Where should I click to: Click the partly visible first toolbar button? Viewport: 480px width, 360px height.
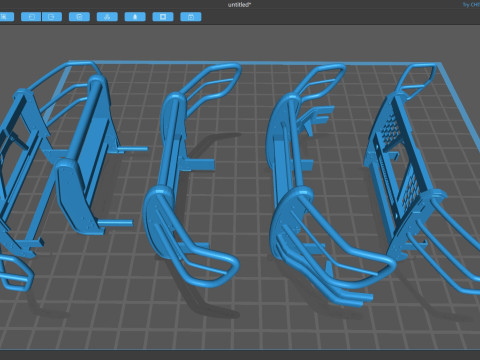coord(7,17)
